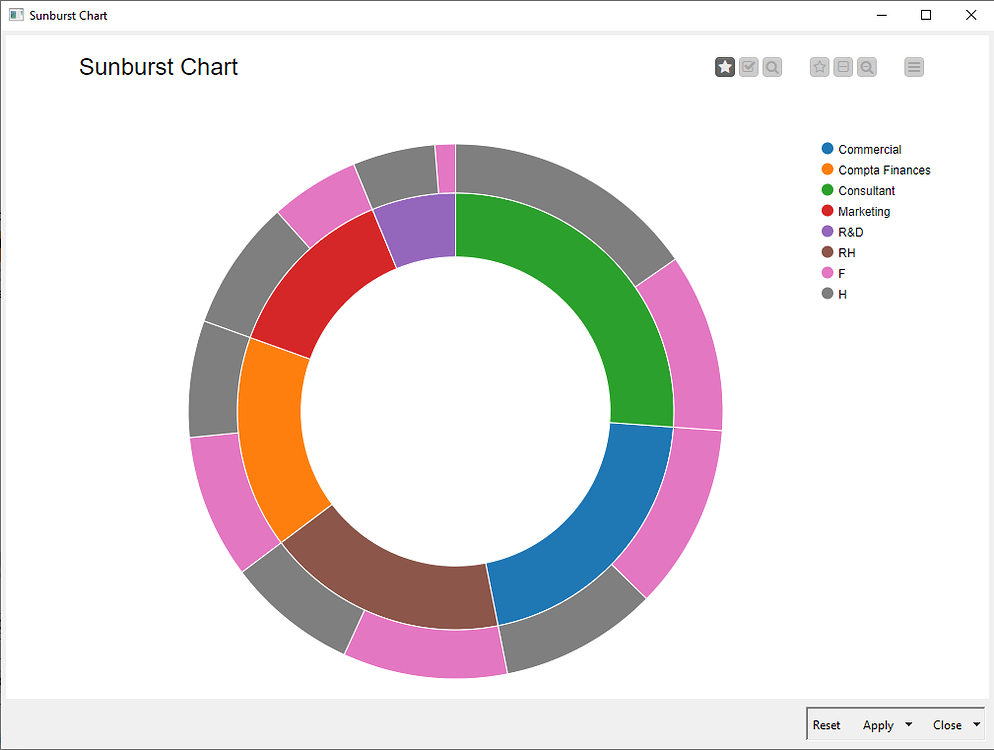Click the outlined star toolbar icon
The width and height of the screenshot is (994, 750).
(x=820, y=67)
